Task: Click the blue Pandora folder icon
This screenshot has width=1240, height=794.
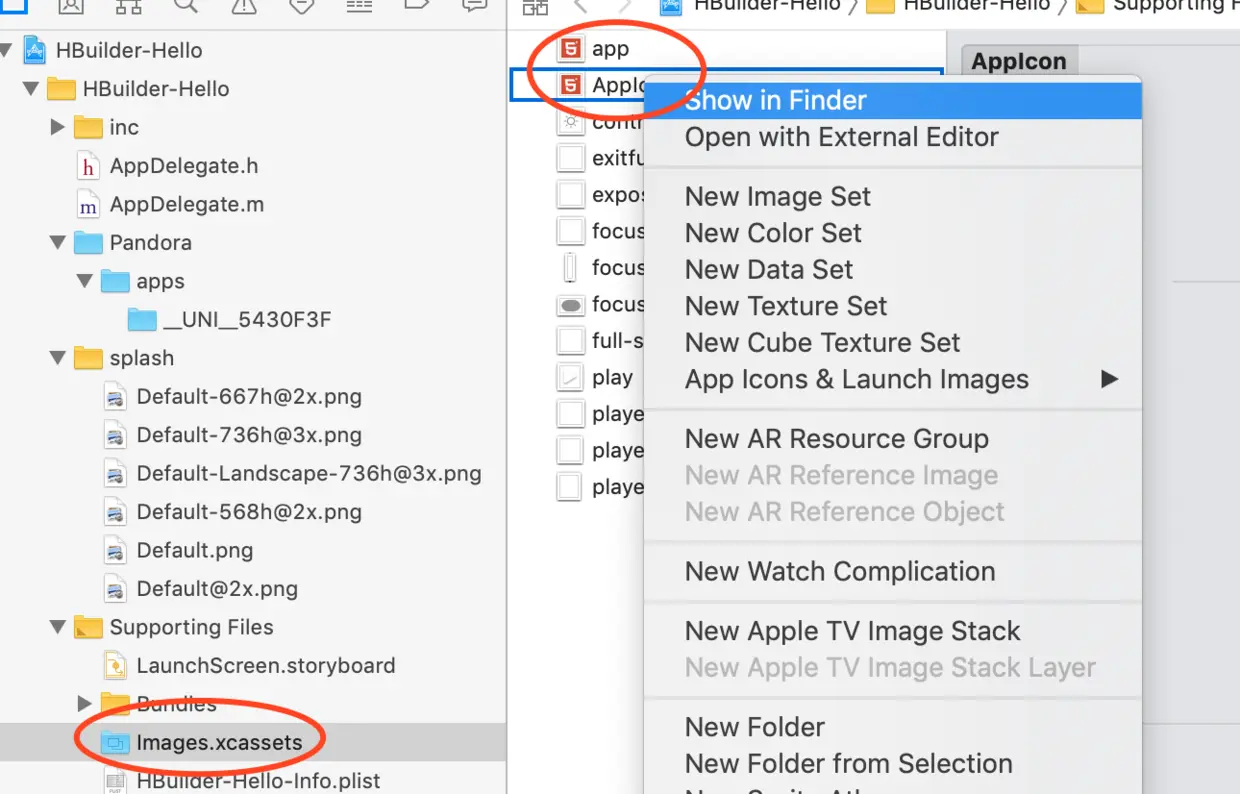Action: (88, 243)
